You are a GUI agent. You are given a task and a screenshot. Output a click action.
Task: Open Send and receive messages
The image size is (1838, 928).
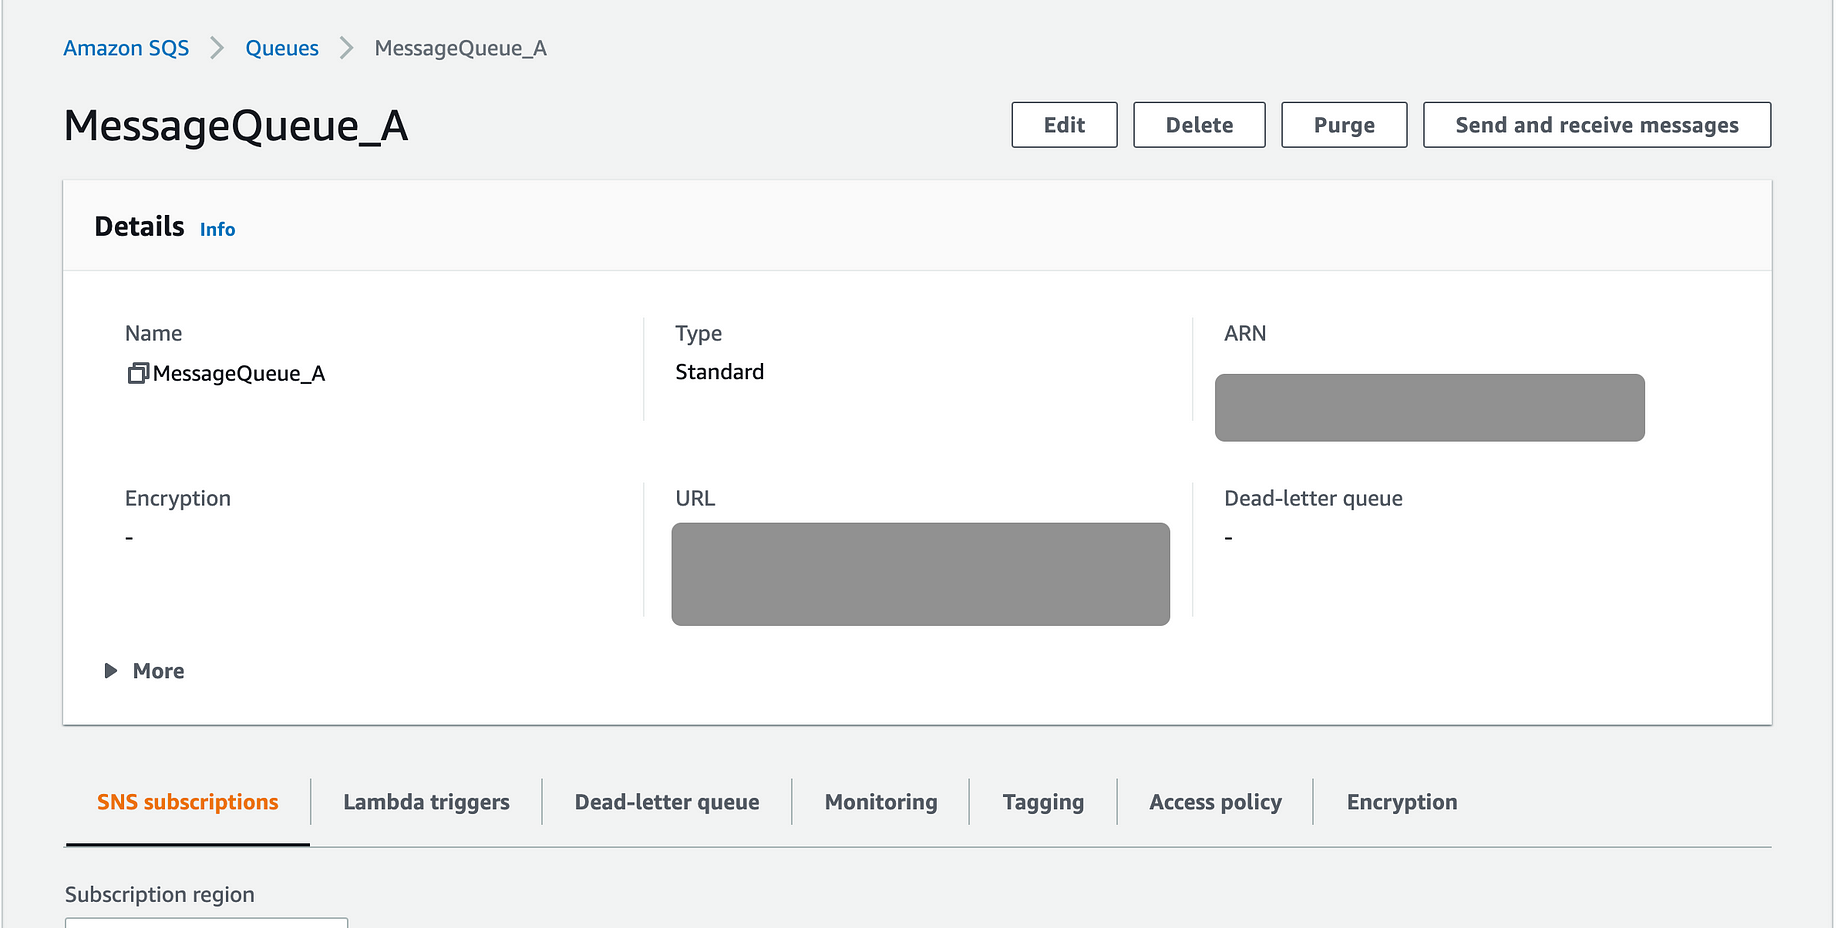coord(1597,125)
